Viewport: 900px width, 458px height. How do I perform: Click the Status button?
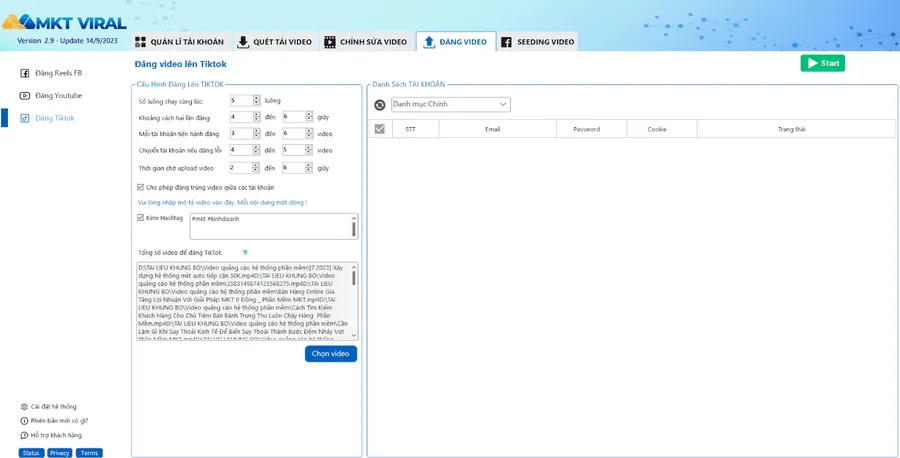coord(31,453)
